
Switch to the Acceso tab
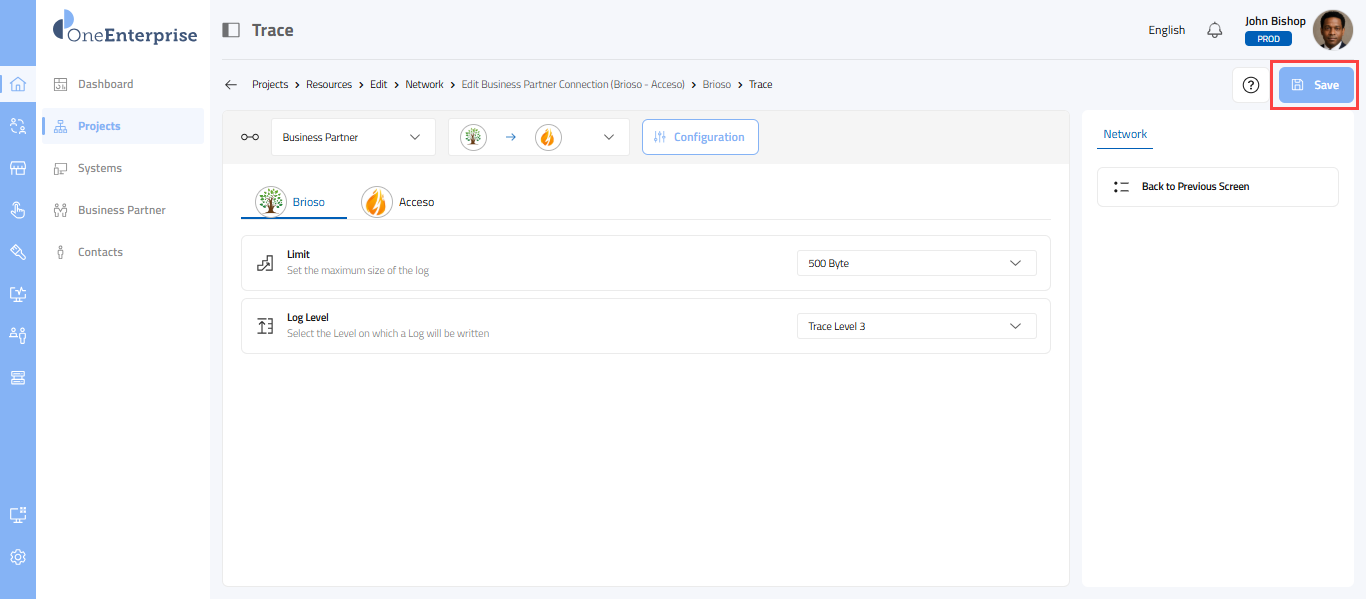point(398,202)
